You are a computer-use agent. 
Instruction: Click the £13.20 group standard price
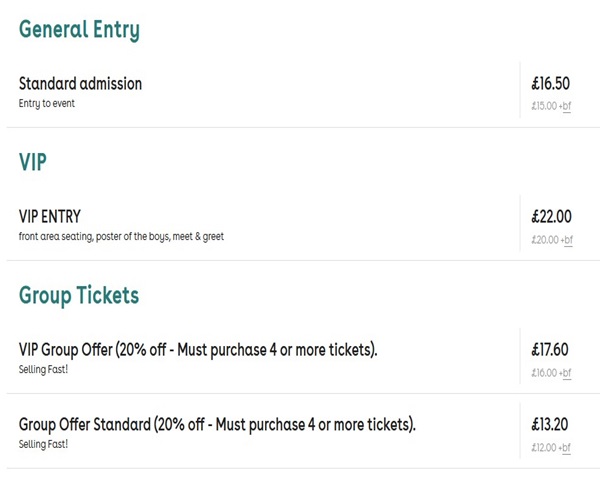550,424
